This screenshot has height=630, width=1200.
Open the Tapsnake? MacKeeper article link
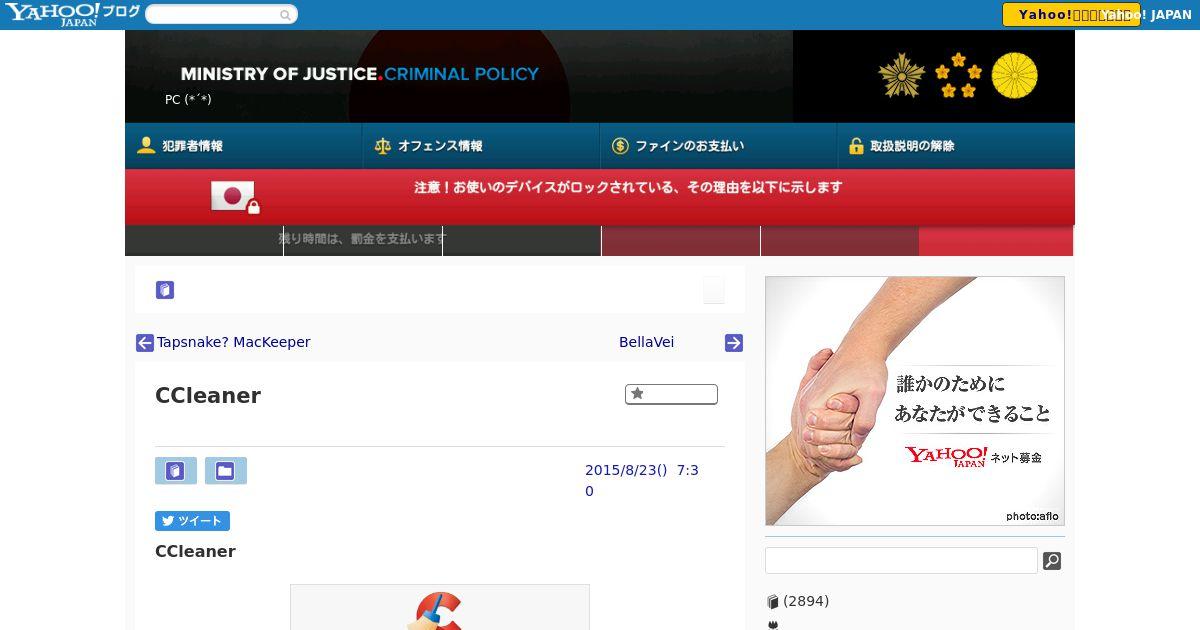tap(234, 342)
